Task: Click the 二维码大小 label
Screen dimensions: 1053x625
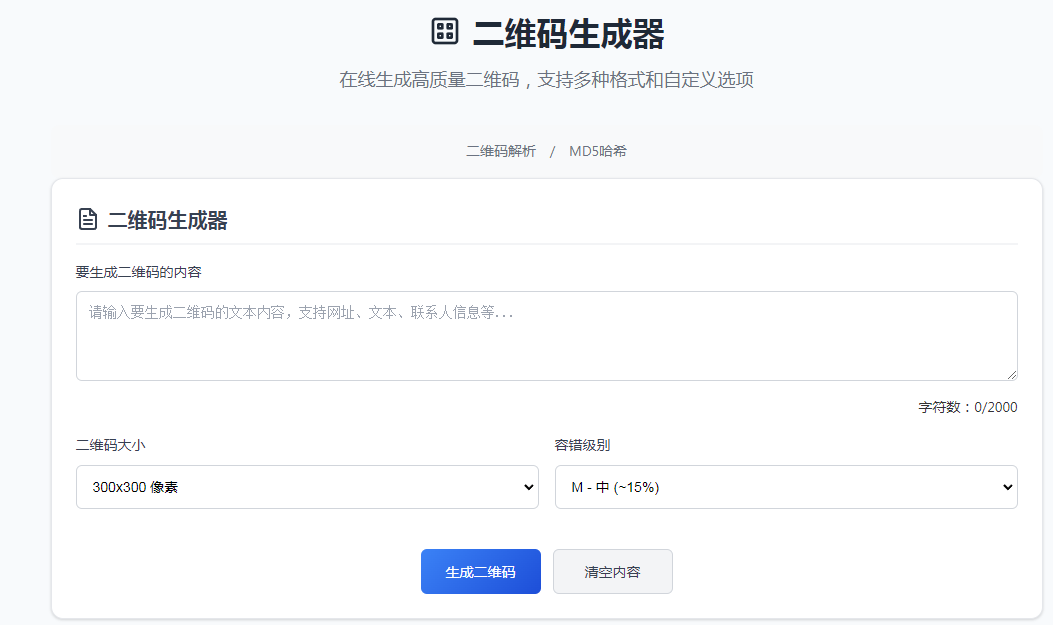Action: click(110, 445)
